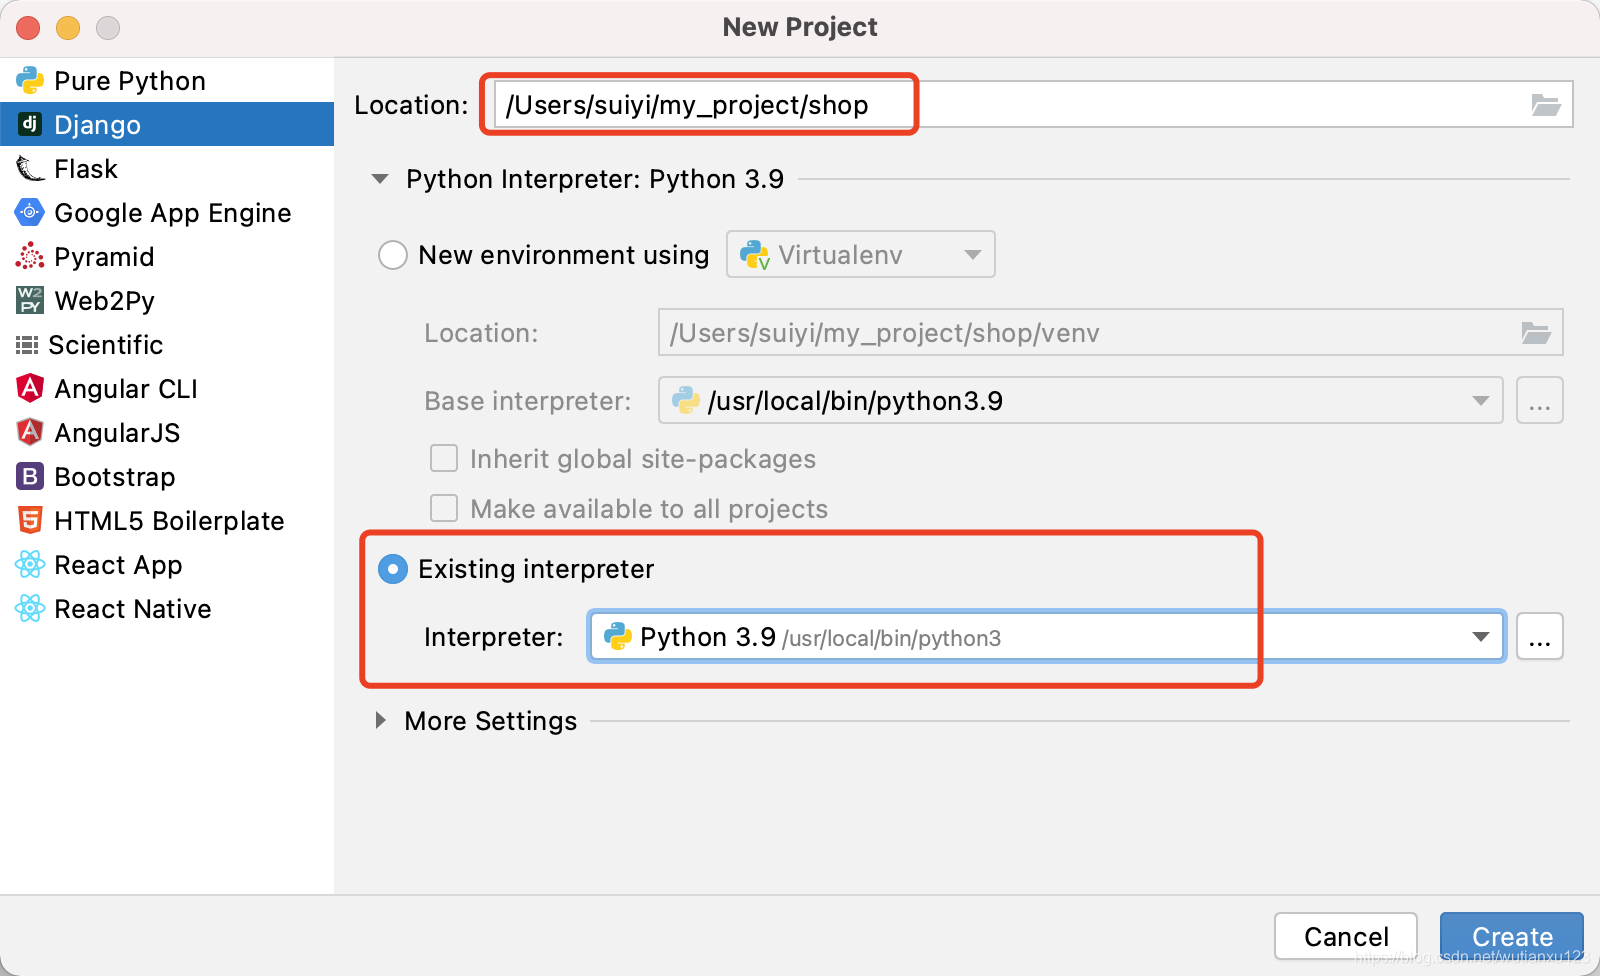Pick Web2Py in the project list
The width and height of the screenshot is (1600, 976).
[167, 300]
